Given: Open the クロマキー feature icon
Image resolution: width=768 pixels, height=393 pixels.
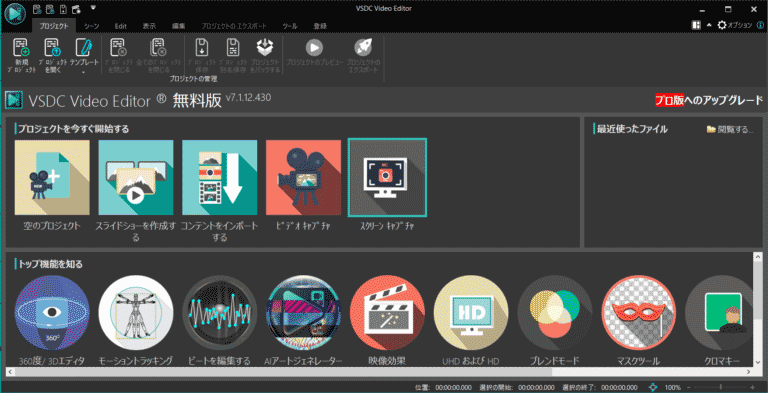Looking at the screenshot, I should point(718,312).
